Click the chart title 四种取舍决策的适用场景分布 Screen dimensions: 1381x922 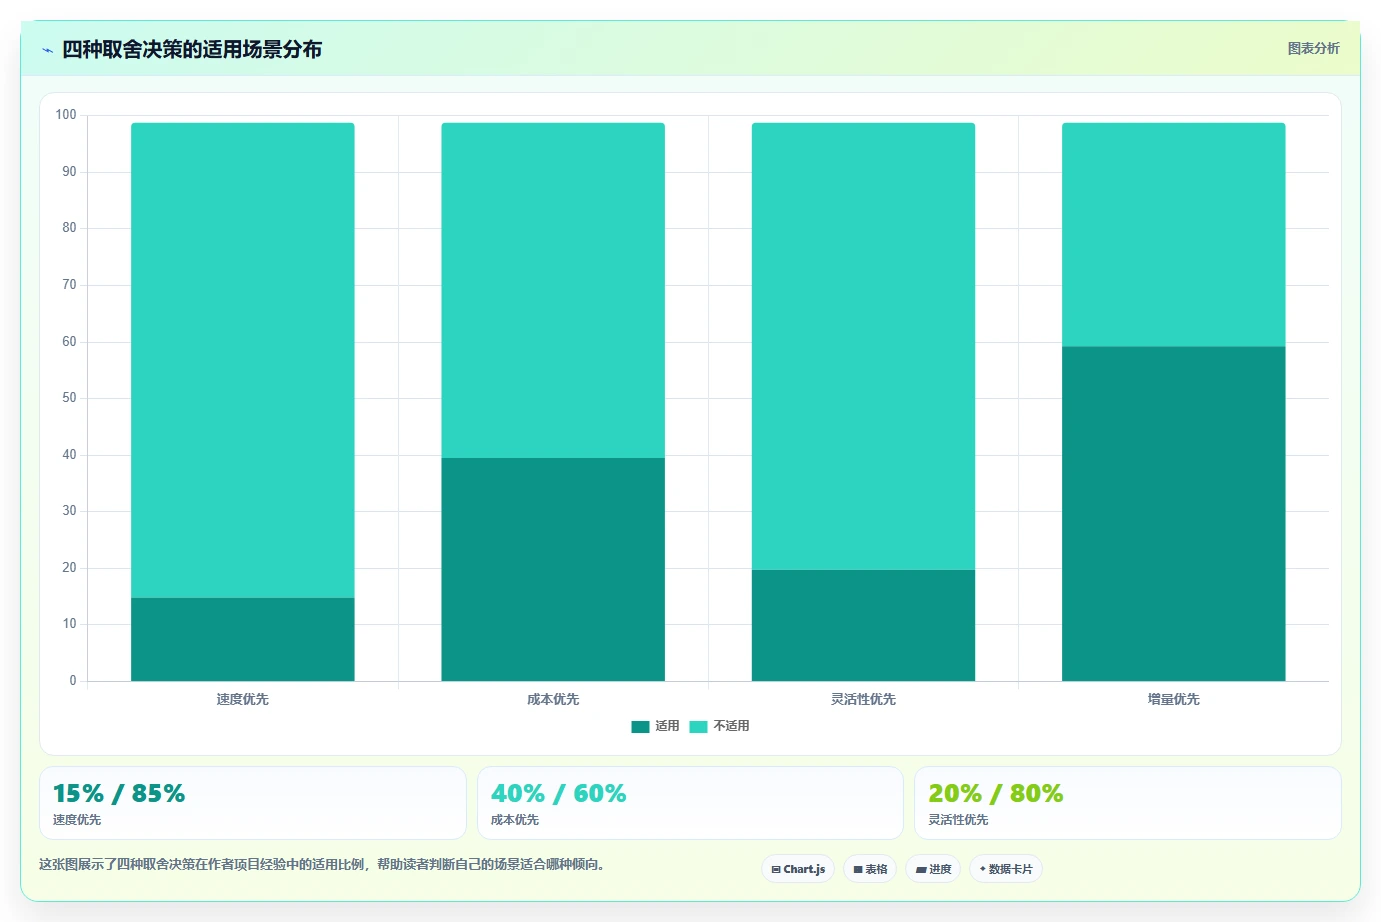pos(192,49)
